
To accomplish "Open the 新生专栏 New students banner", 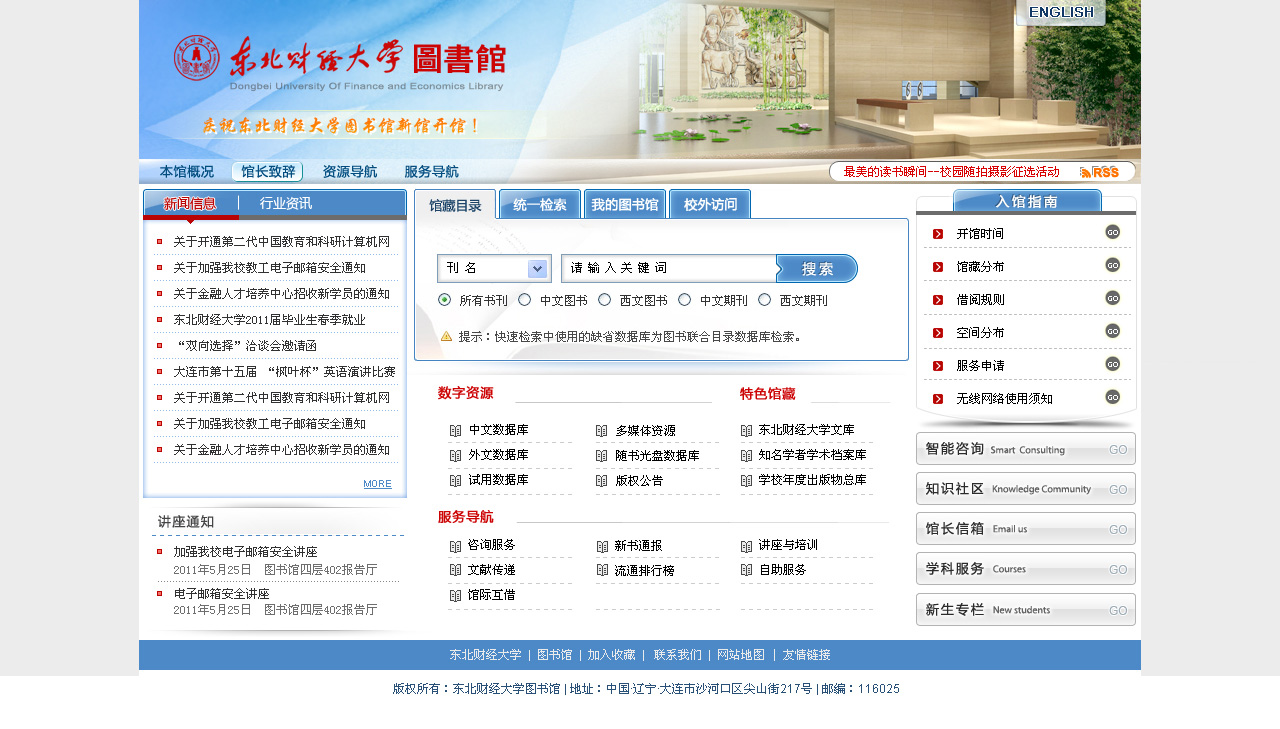I will click(1026, 610).
